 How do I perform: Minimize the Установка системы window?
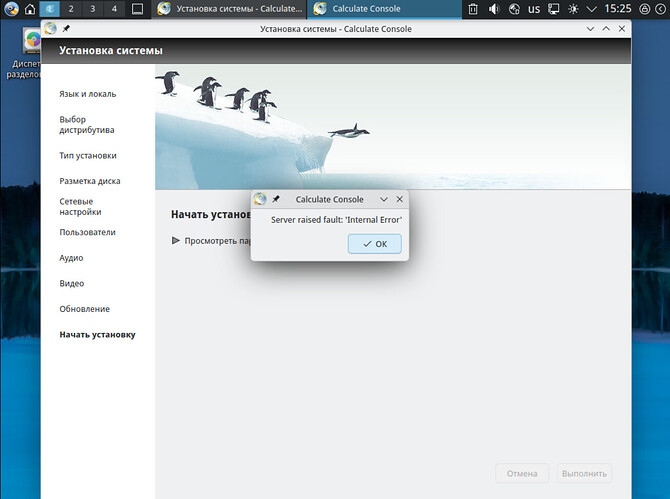[x=590, y=29]
